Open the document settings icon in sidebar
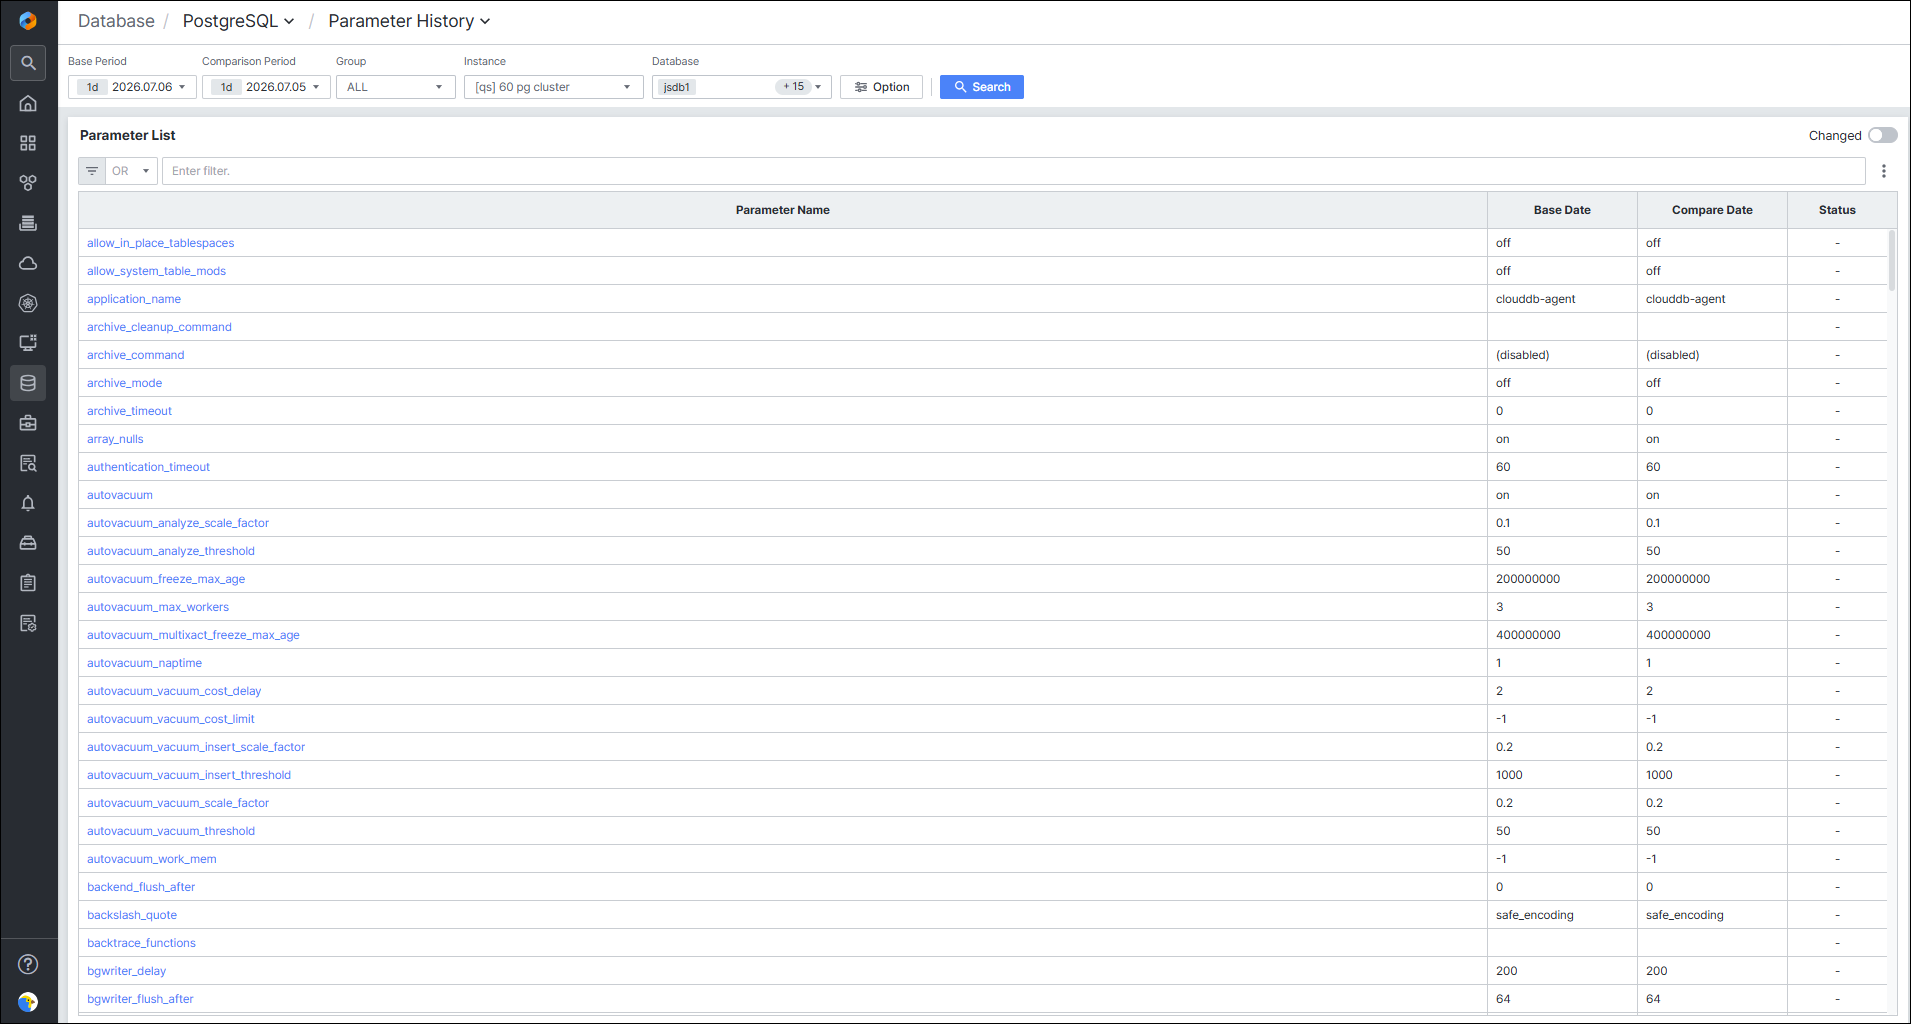Viewport: 1911px width, 1024px height. pos(28,623)
